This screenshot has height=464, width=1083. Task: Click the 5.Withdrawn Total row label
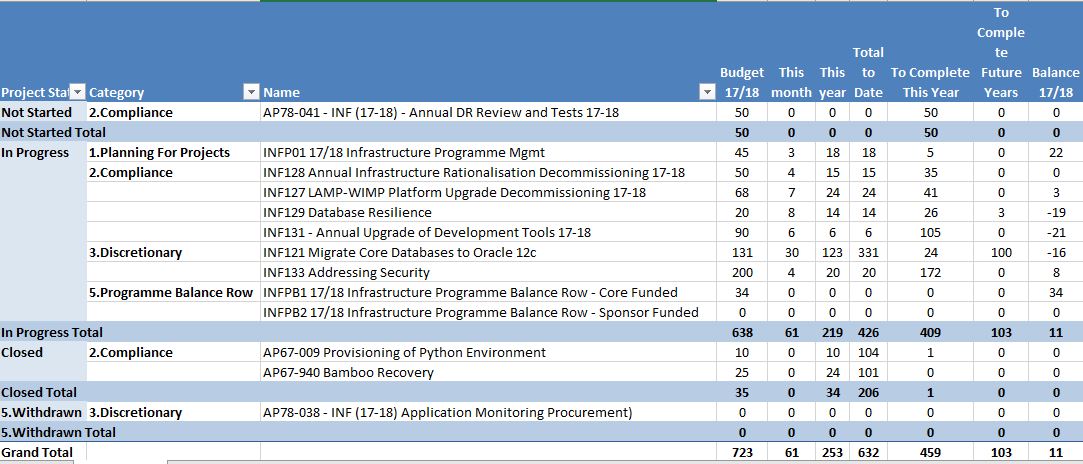click(58, 433)
